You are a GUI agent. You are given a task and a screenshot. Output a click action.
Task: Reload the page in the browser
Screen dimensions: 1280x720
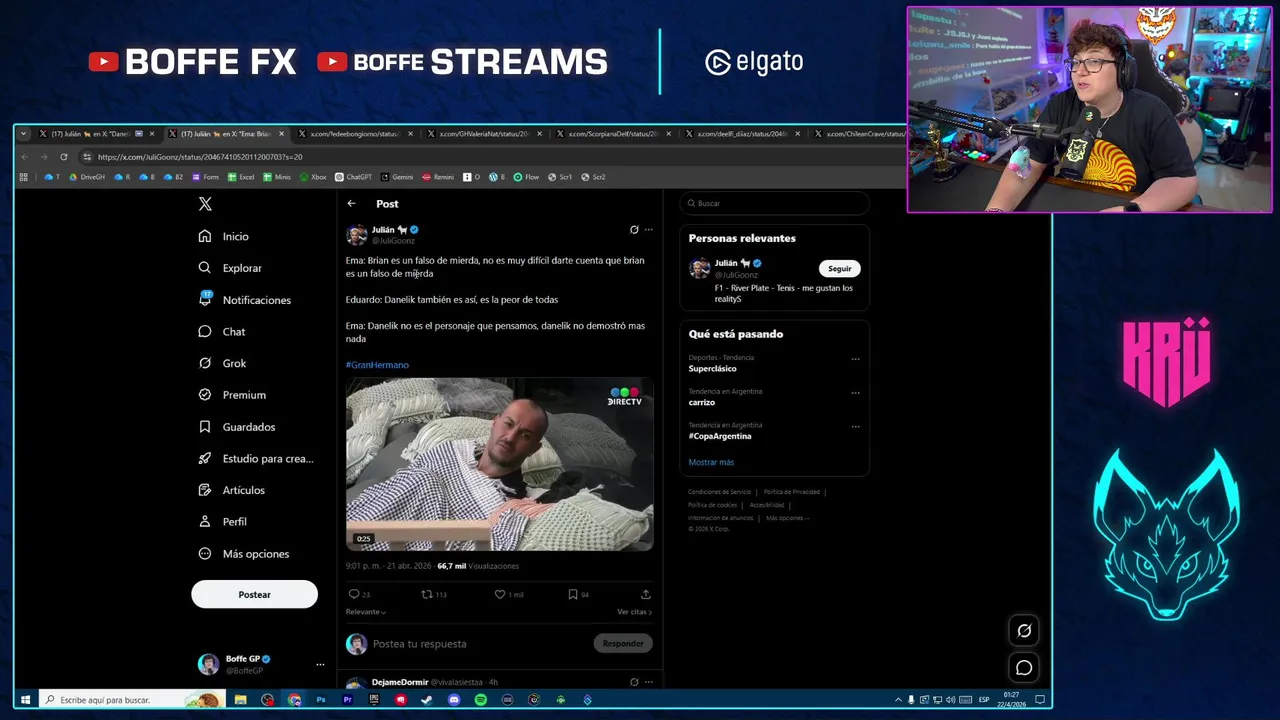click(63, 157)
